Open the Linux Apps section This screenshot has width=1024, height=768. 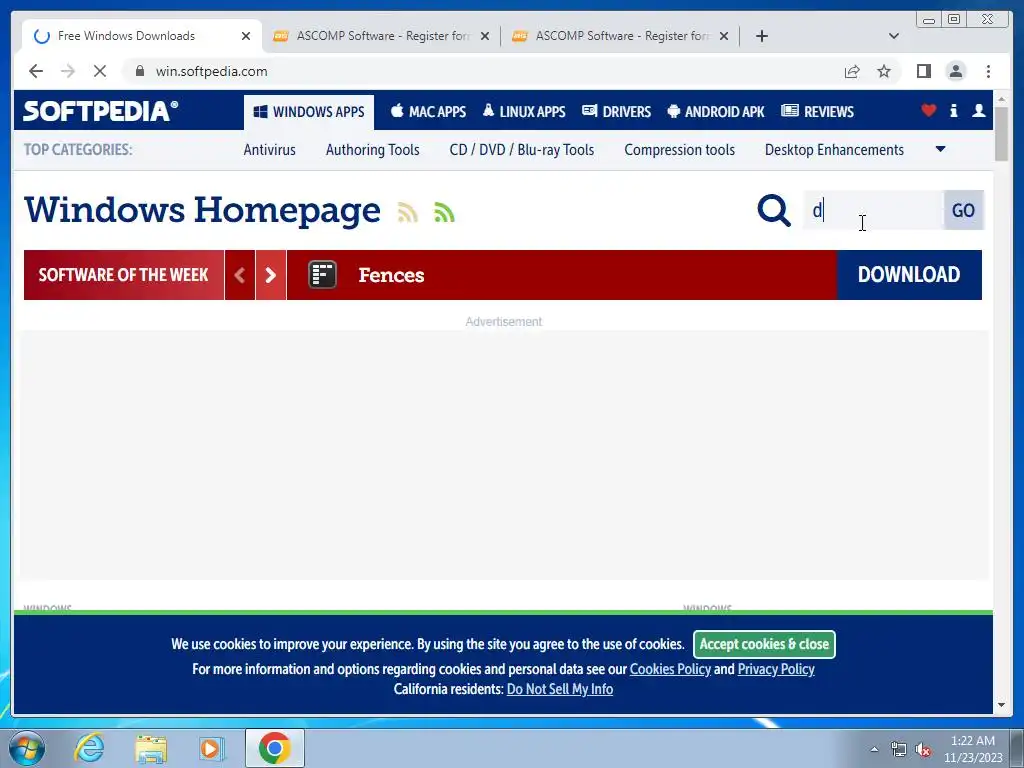tap(524, 112)
